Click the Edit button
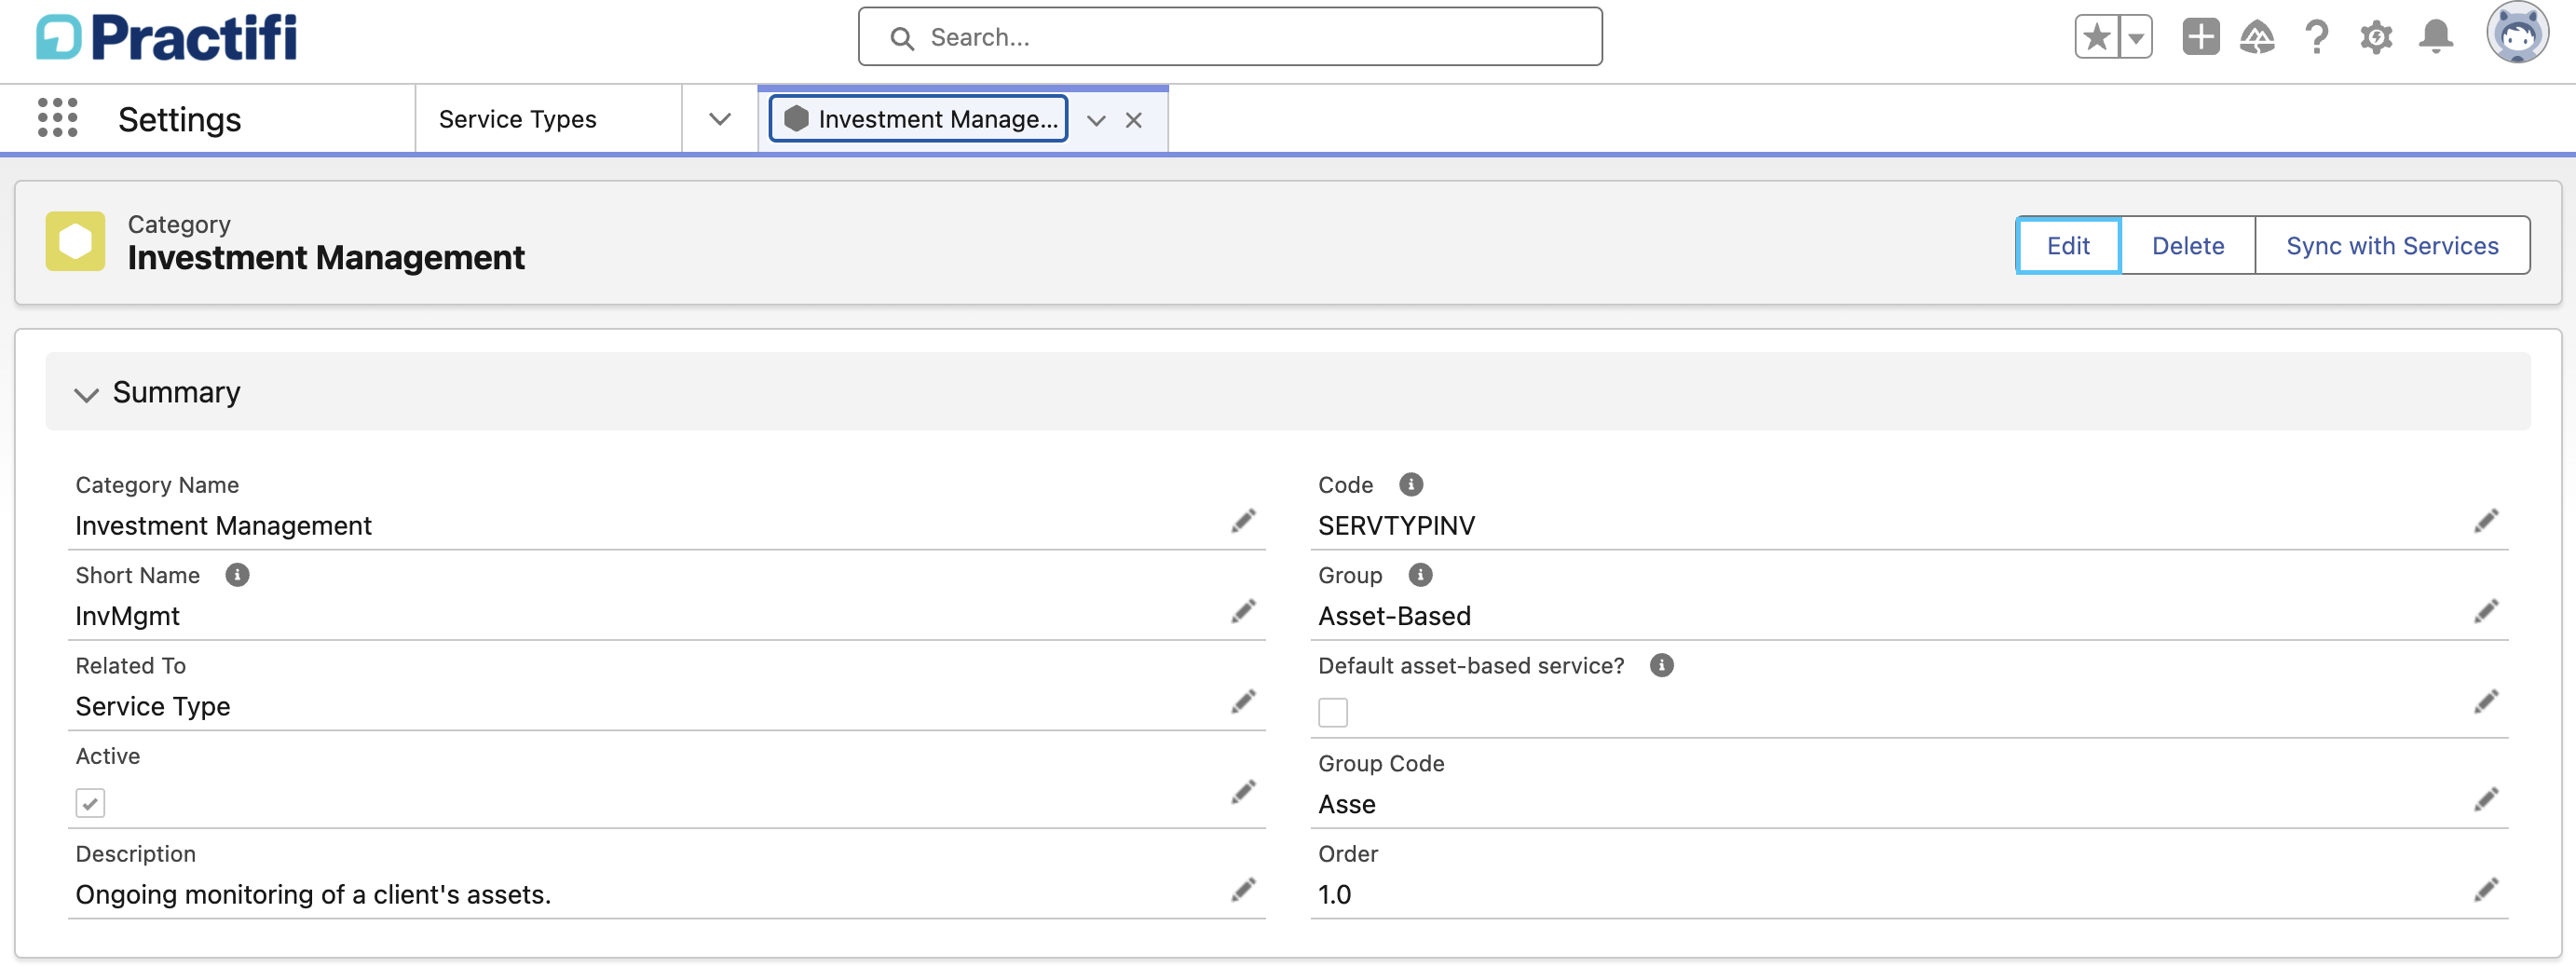The height and width of the screenshot is (967, 2576). pos(2067,245)
